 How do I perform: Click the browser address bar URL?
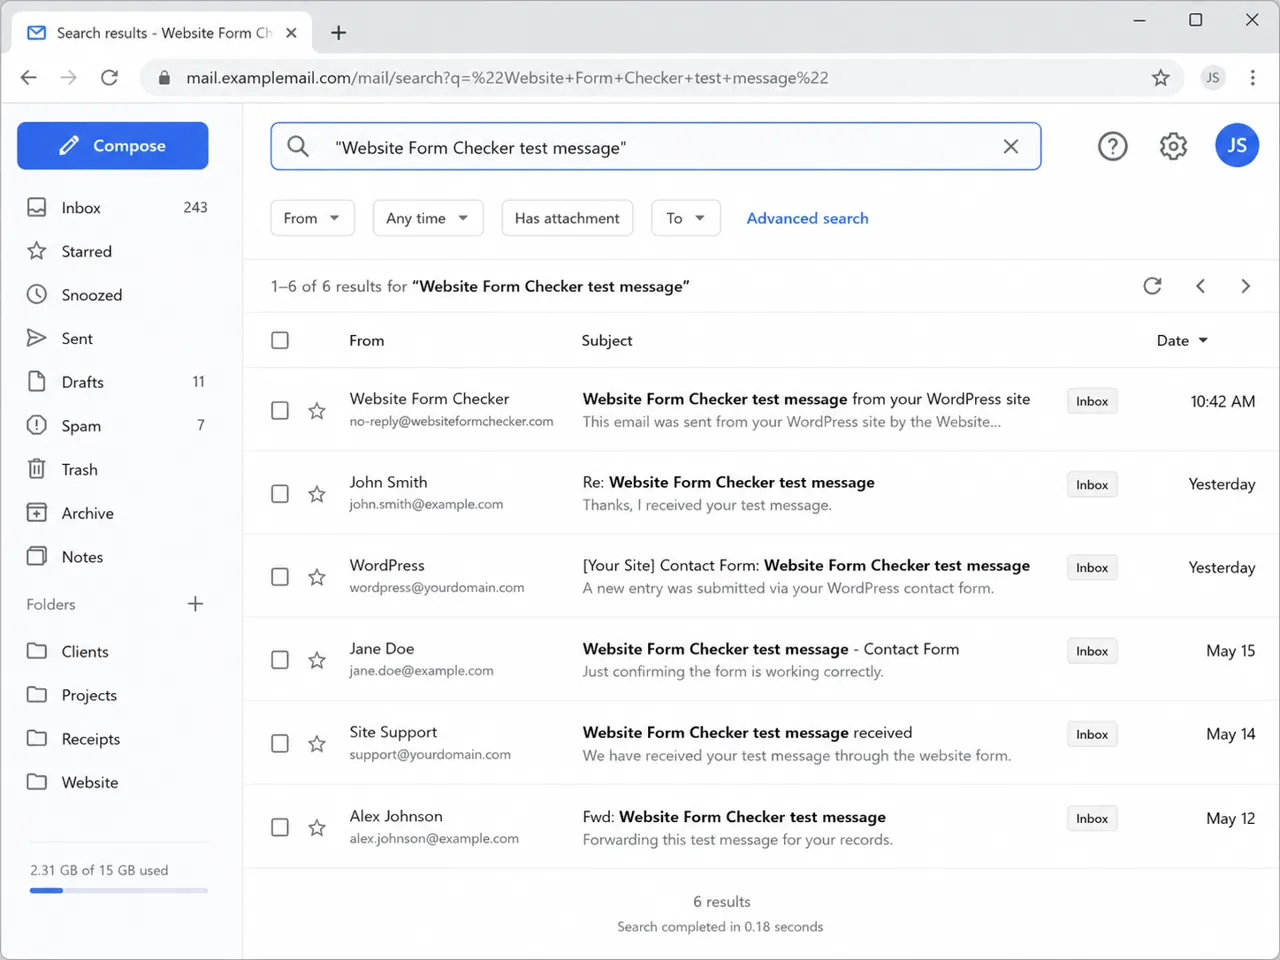[507, 78]
